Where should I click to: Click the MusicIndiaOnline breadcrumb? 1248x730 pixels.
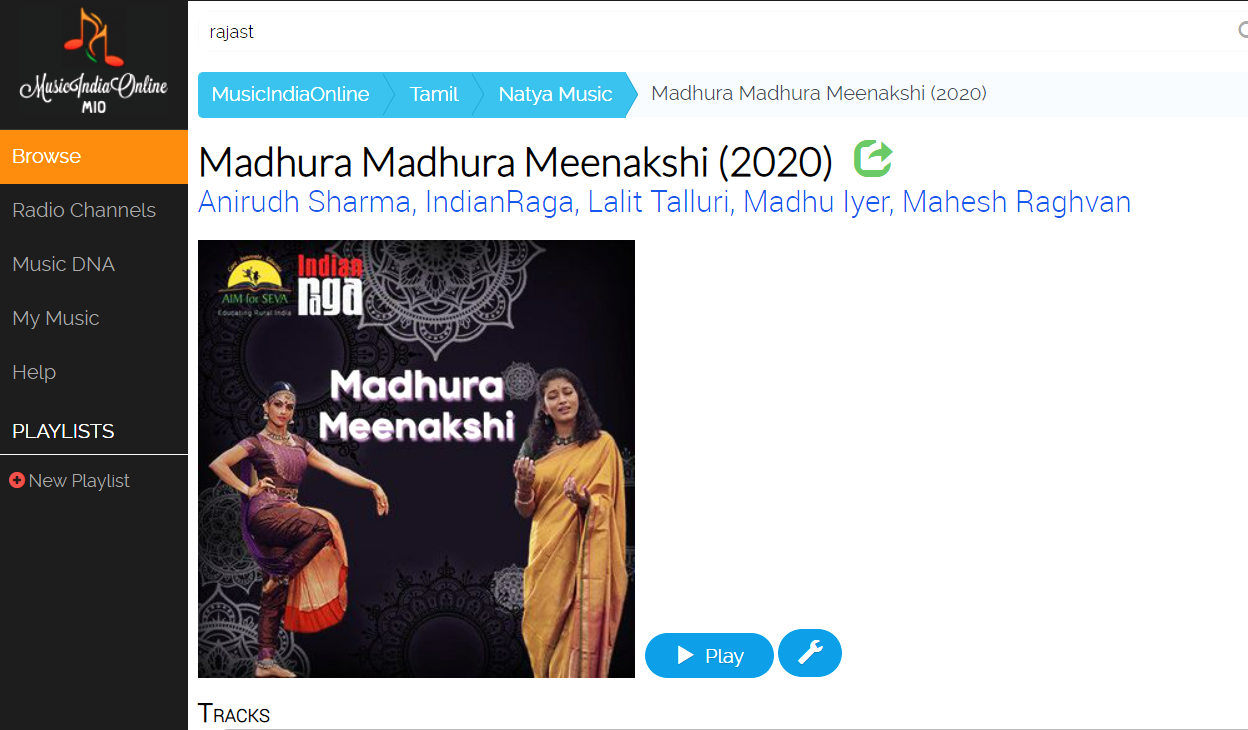pyautogui.click(x=291, y=95)
